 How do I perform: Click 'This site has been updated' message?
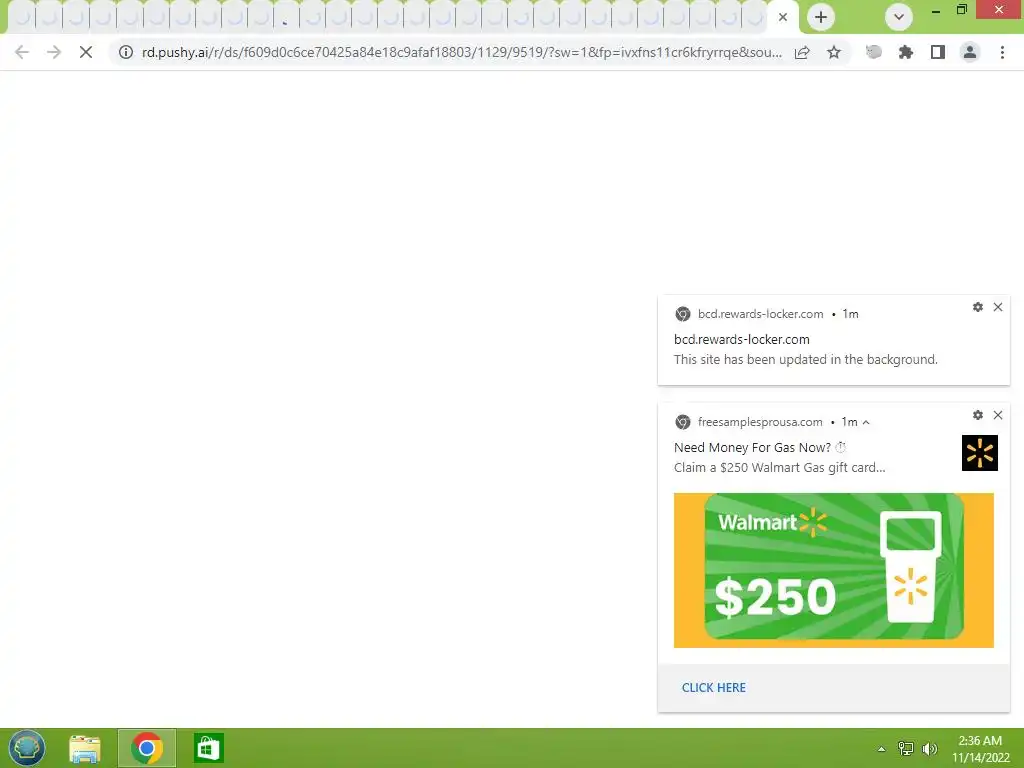click(x=805, y=359)
